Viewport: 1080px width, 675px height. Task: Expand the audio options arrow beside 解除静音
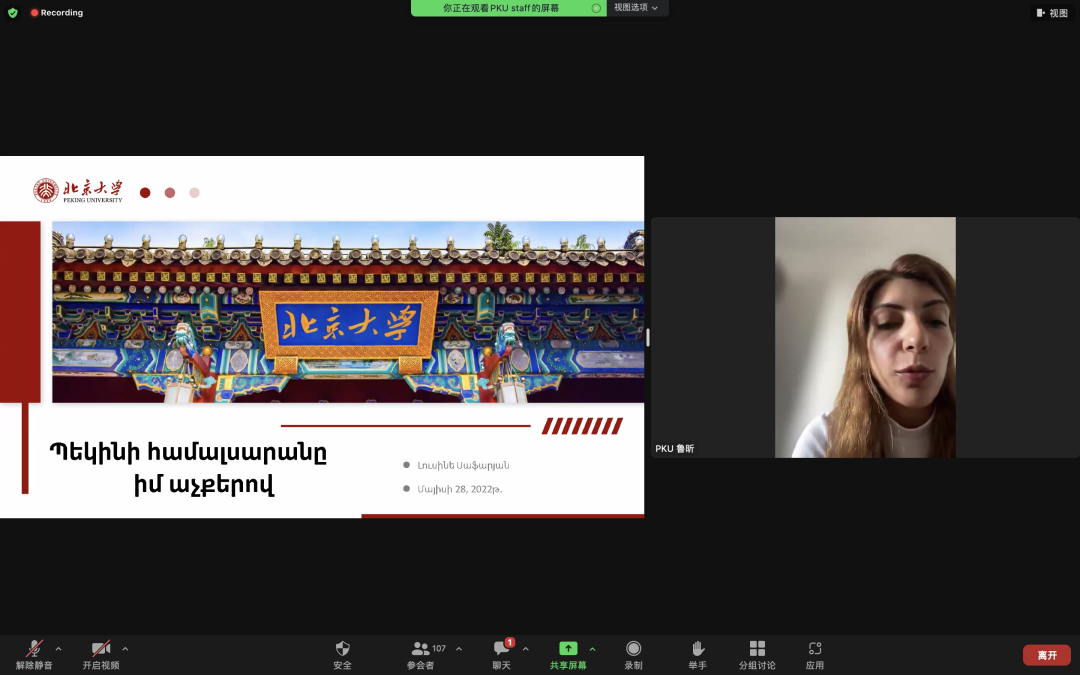click(59, 649)
